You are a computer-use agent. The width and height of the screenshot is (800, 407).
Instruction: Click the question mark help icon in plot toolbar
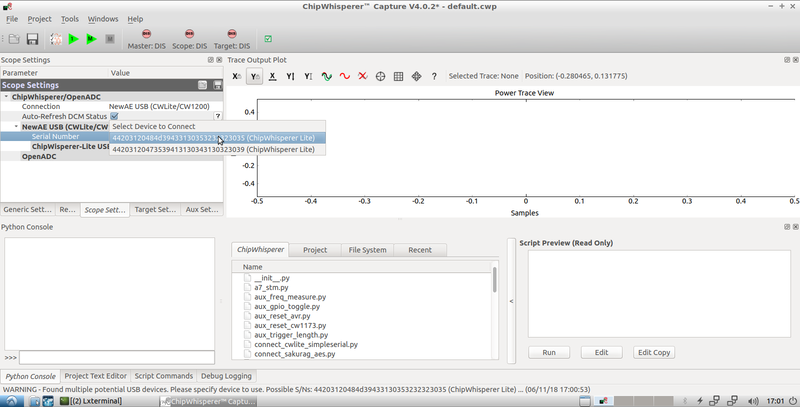point(434,76)
